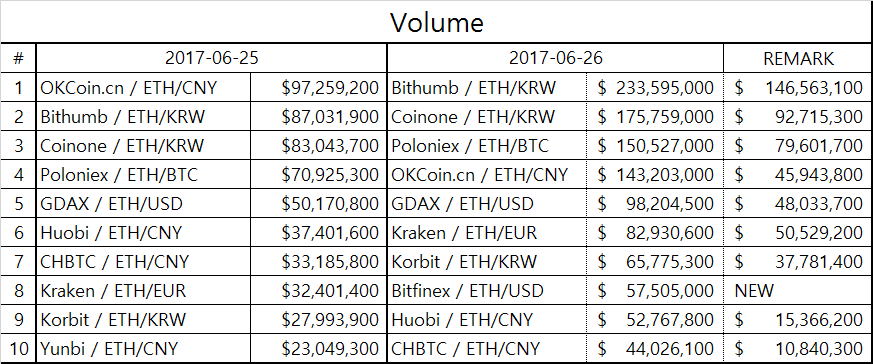The width and height of the screenshot is (873, 364).
Task: Select the OKCoin.cn / ETH/CNY cell in row 1
Action: tap(144, 87)
